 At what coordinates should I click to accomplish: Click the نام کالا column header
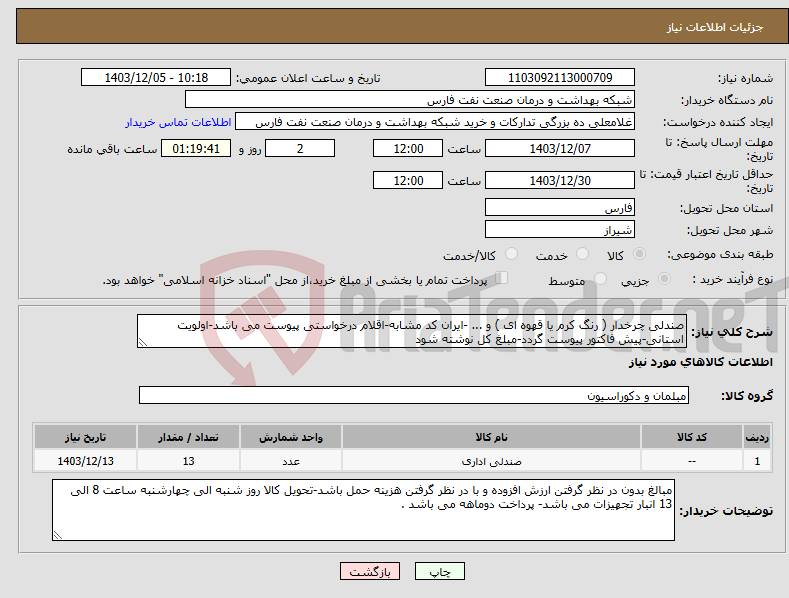point(492,437)
